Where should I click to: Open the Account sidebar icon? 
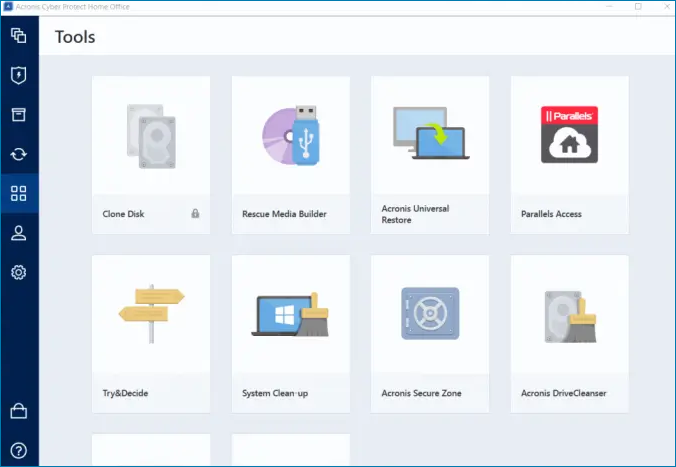(18, 233)
